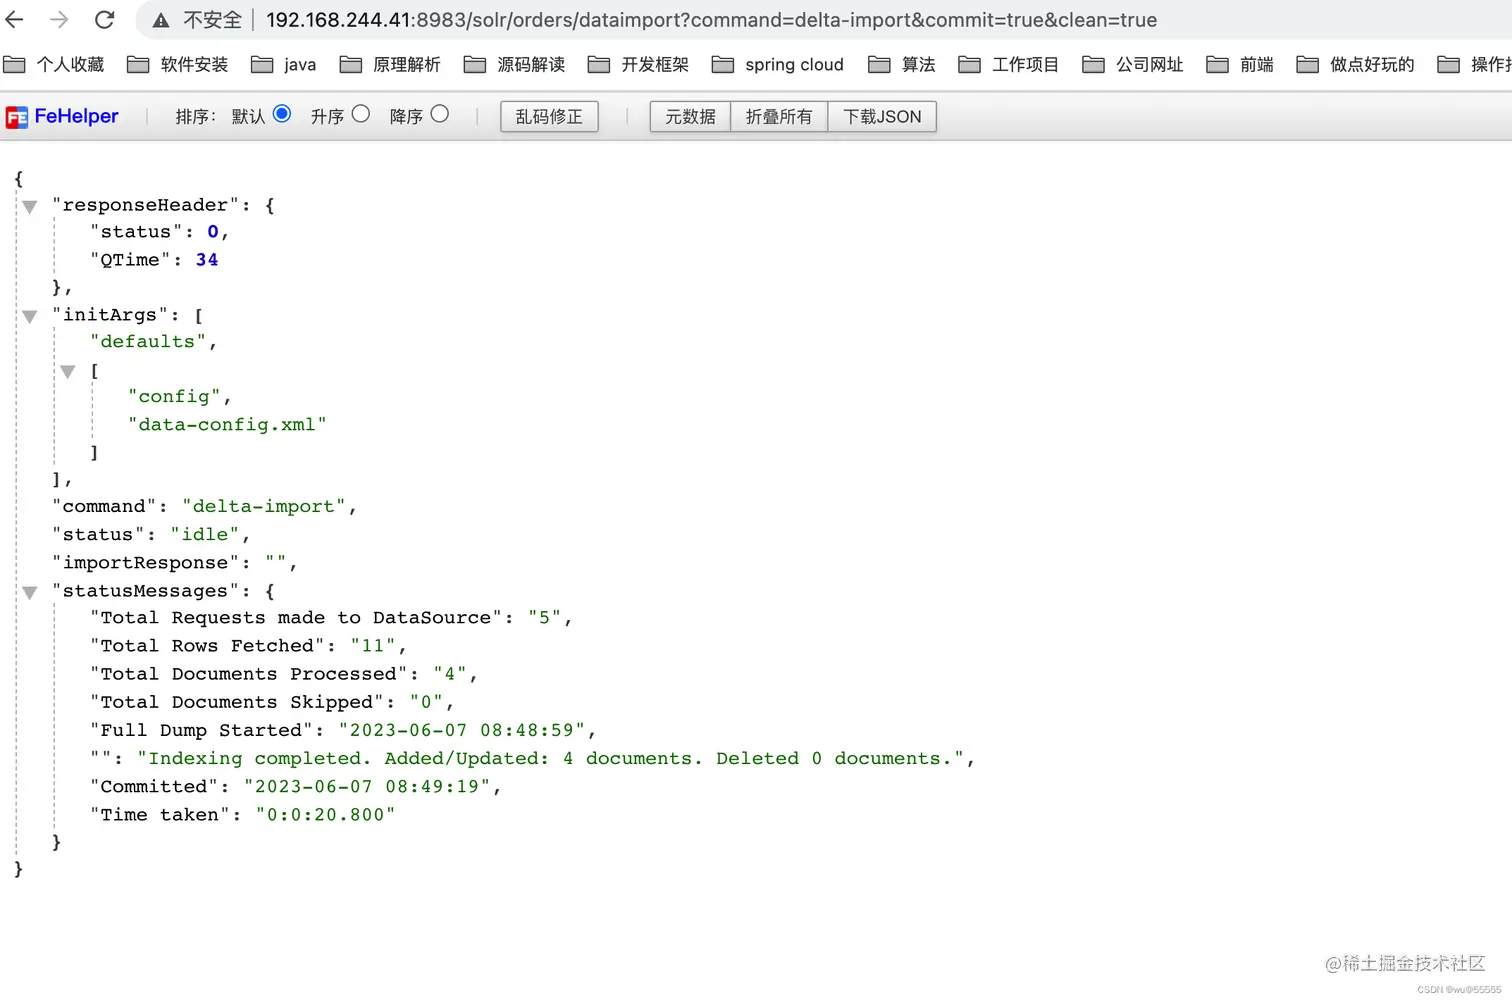Click the "Total Requests made to DataSource" key
This screenshot has width=1512, height=1000.
click(296, 618)
